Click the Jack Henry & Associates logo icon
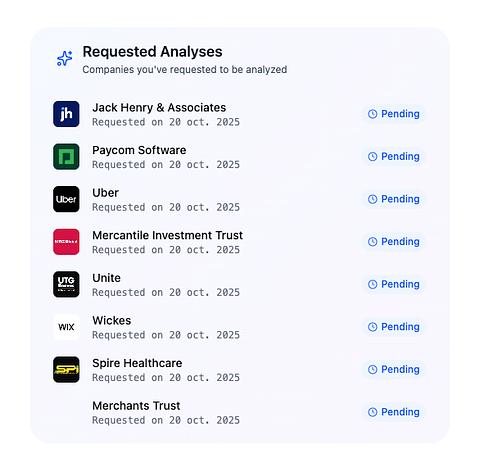The height and width of the screenshot is (468, 480). click(66, 114)
